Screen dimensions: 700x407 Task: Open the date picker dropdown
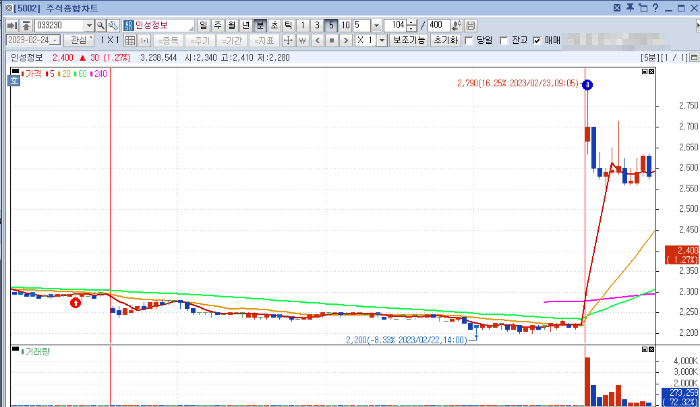tap(55, 40)
